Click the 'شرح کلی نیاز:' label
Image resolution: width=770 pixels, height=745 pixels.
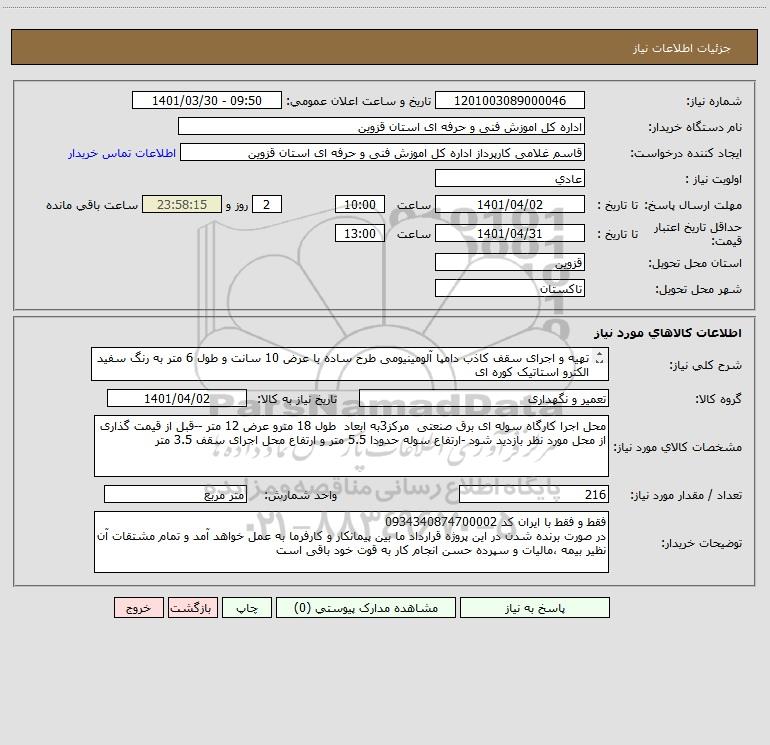click(x=706, y=365)
